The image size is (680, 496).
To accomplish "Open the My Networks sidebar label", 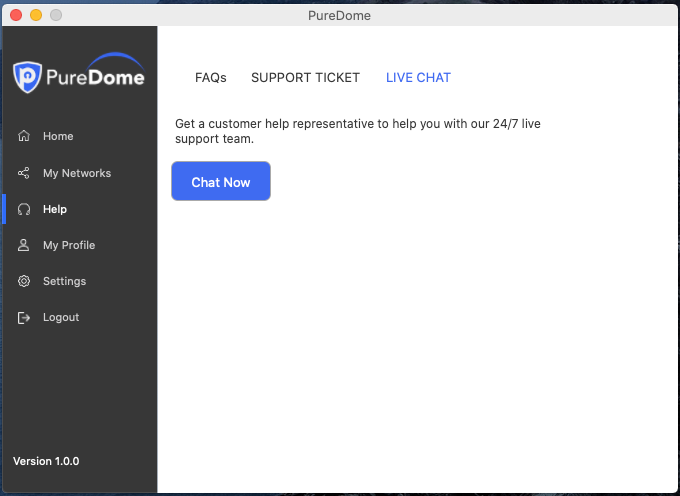I will click(77, 173).
